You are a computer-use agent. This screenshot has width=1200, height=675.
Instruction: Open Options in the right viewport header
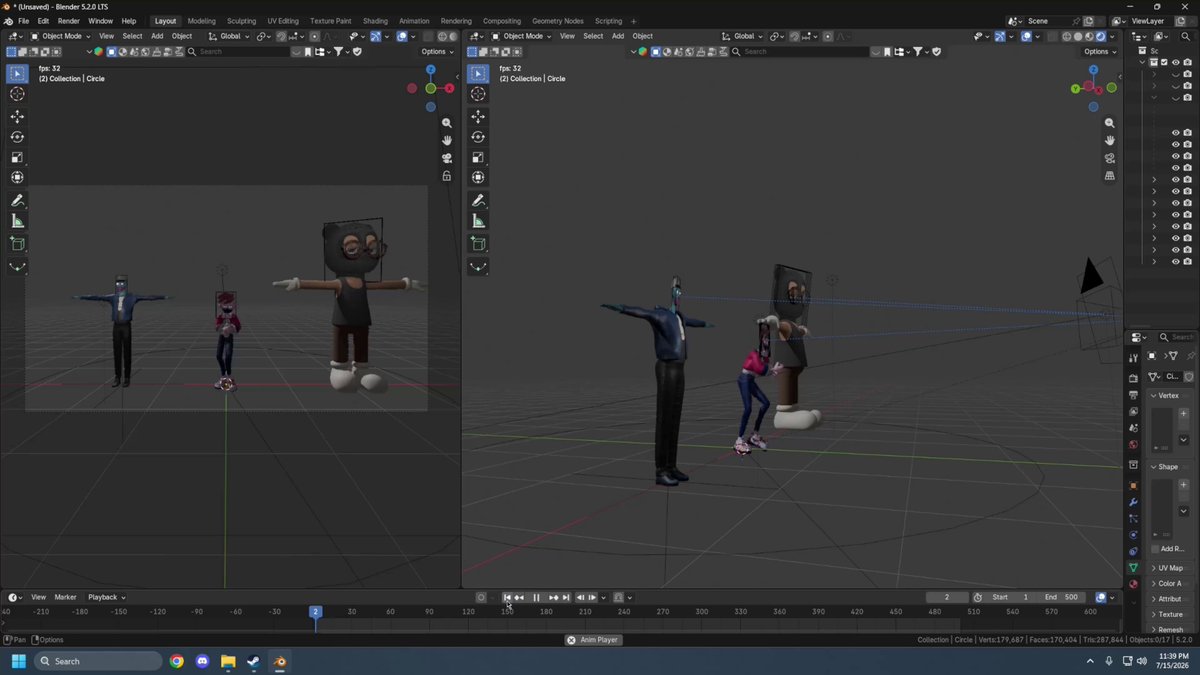point(1100,52)
